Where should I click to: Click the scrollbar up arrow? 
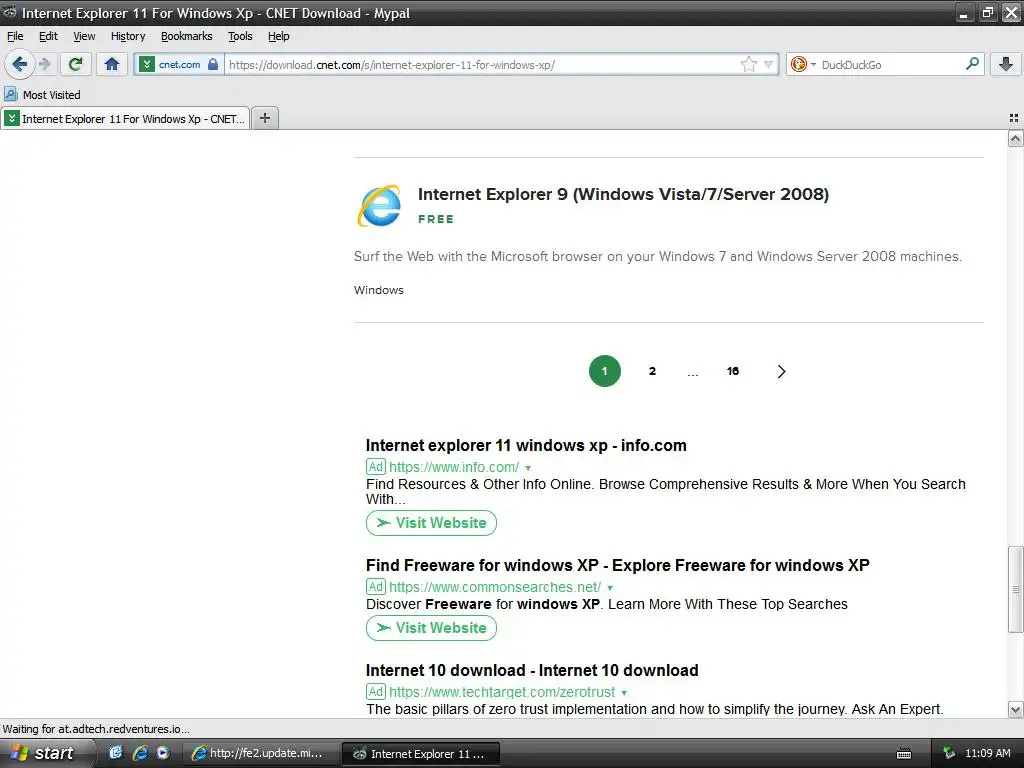(1015, 138)
